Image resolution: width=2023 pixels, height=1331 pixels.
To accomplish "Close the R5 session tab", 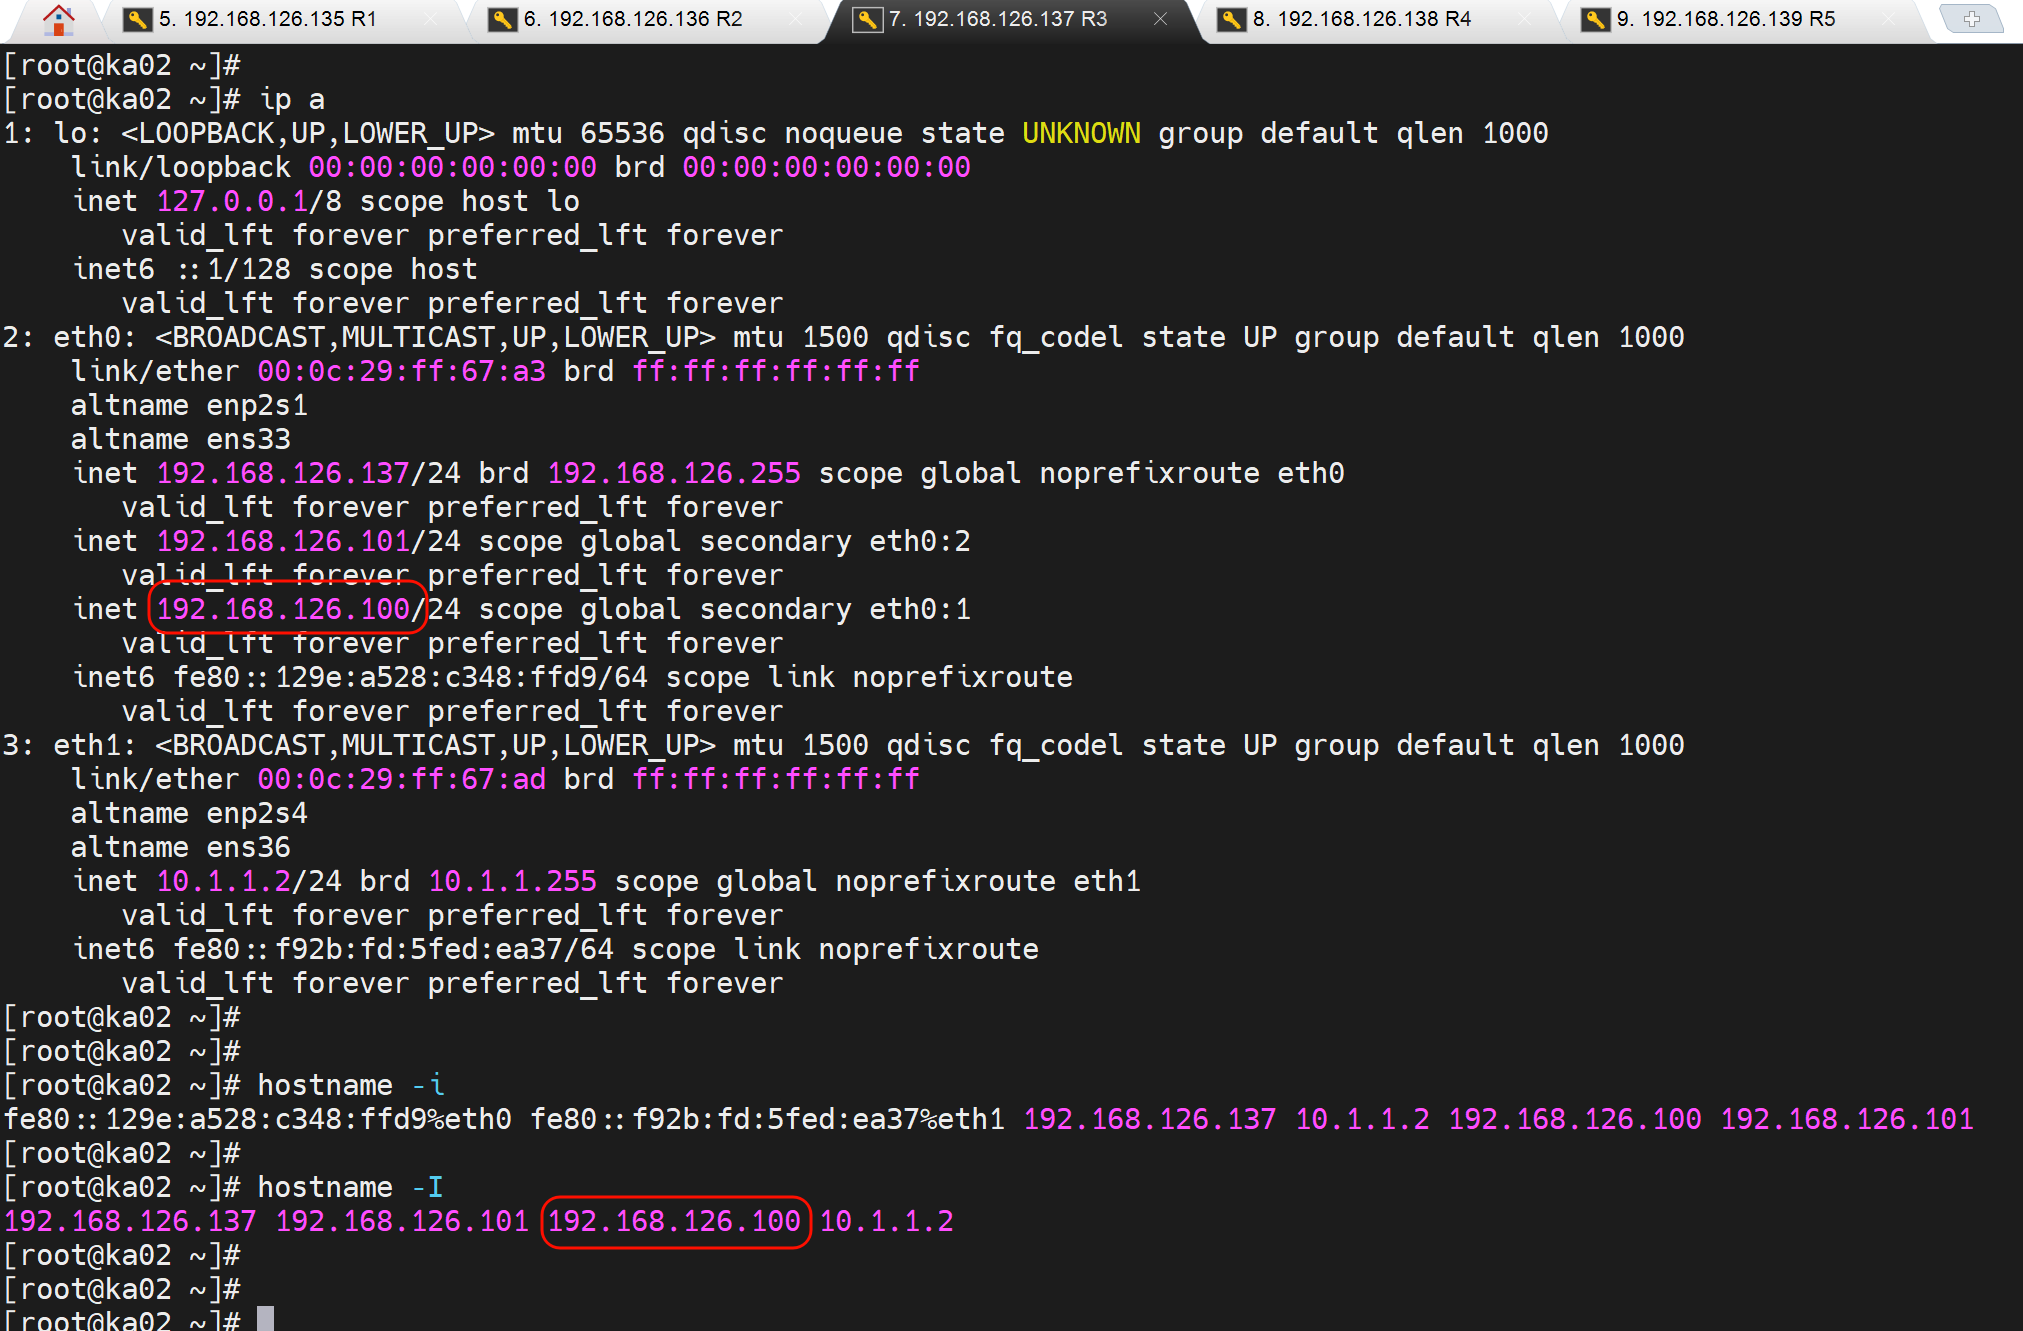I will [x=1888, y=19].
